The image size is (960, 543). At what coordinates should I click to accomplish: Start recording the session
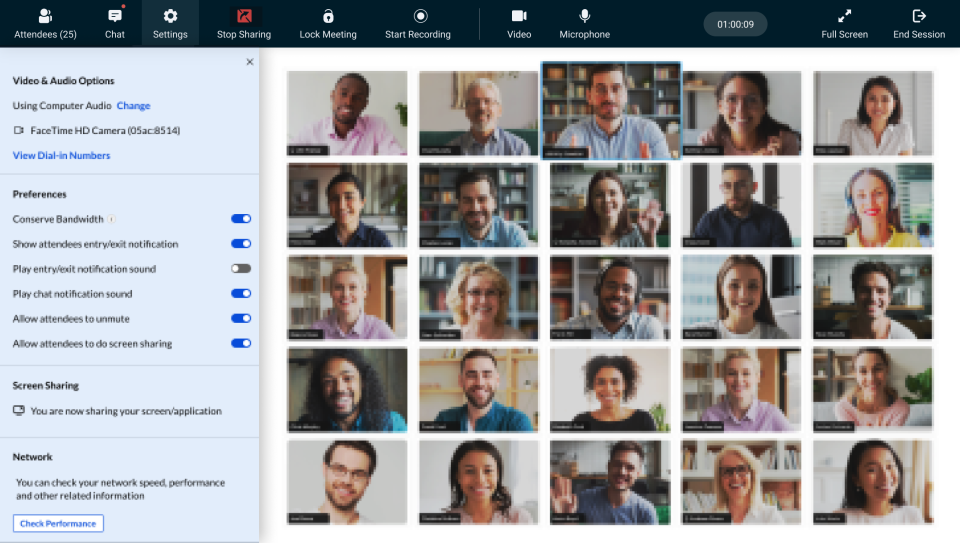tap(418, 24)
